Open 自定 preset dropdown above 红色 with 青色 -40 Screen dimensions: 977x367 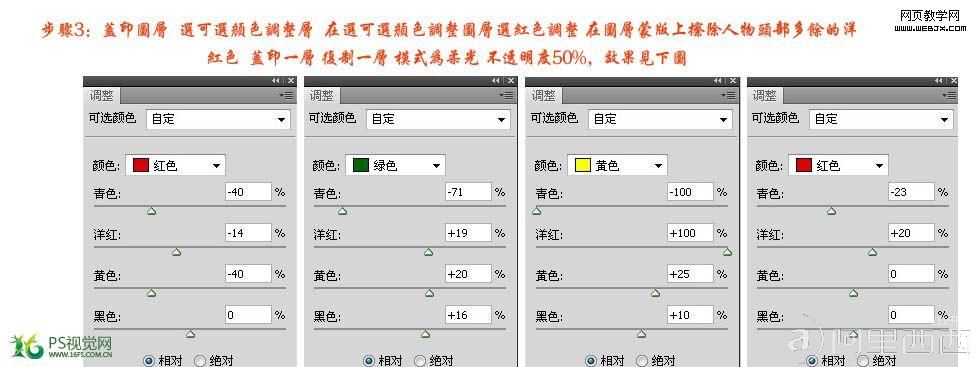click(218, 119)
